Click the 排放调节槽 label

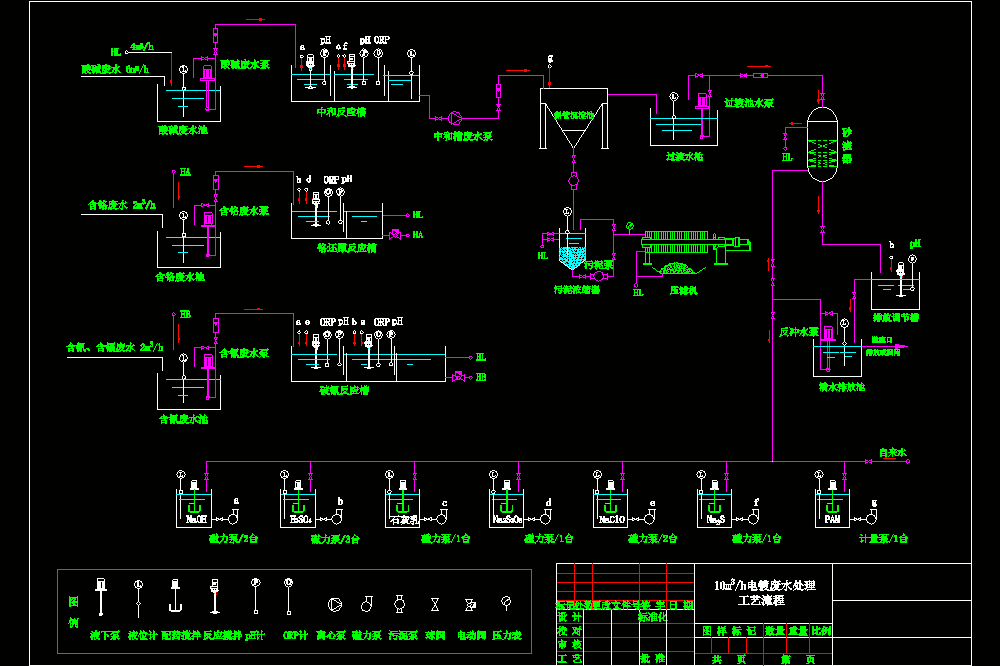click(x=895, y=318)
